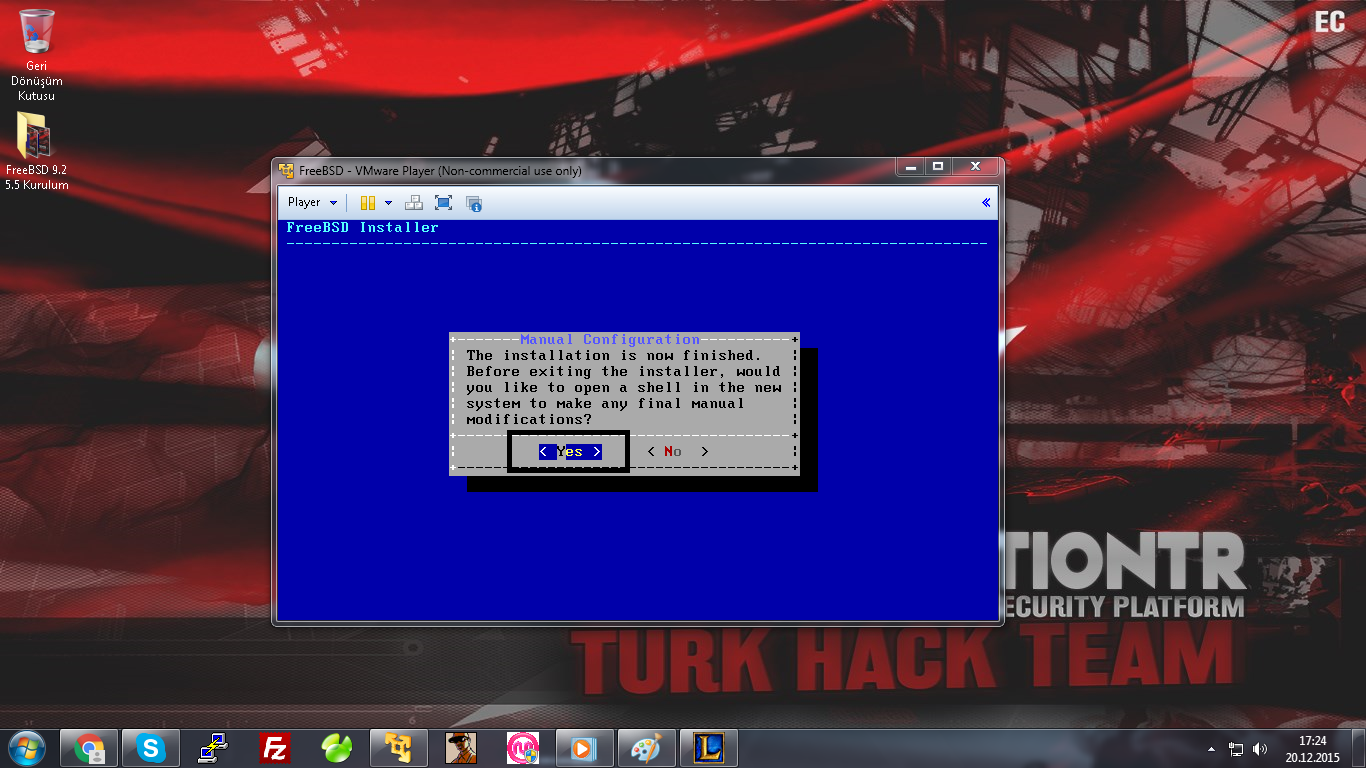Viewport: 1366px width, 768px height.
Task: Open Skype from the taskbar
Action: (151, 748)
